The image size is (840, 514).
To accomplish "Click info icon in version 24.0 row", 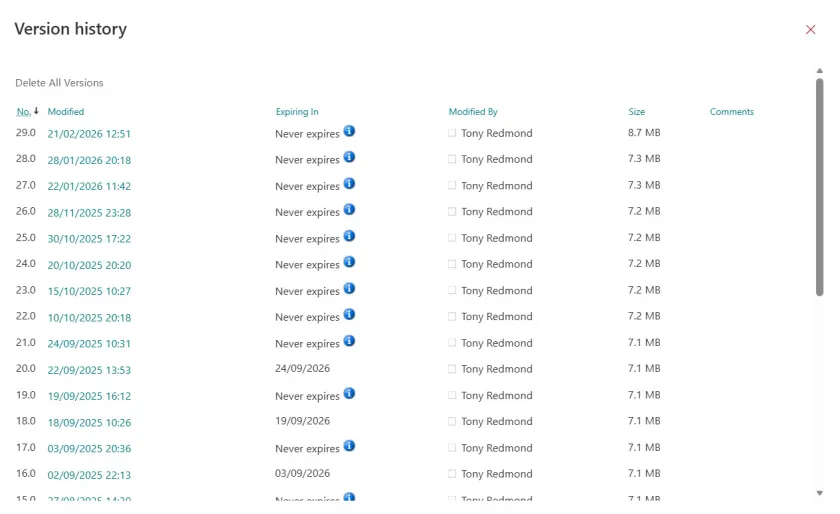I will (349, 262).
